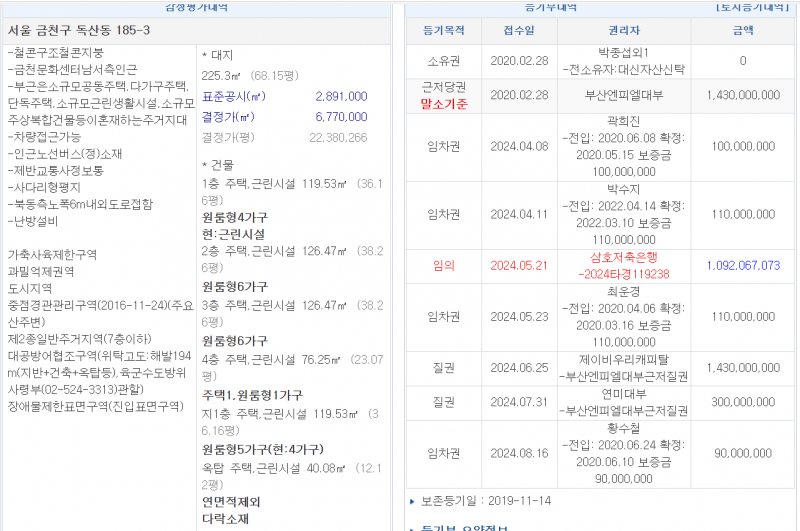Click 원룸형5가구(현:4가구) bold text
Screen dimensions: 800x531
(263, 450)
